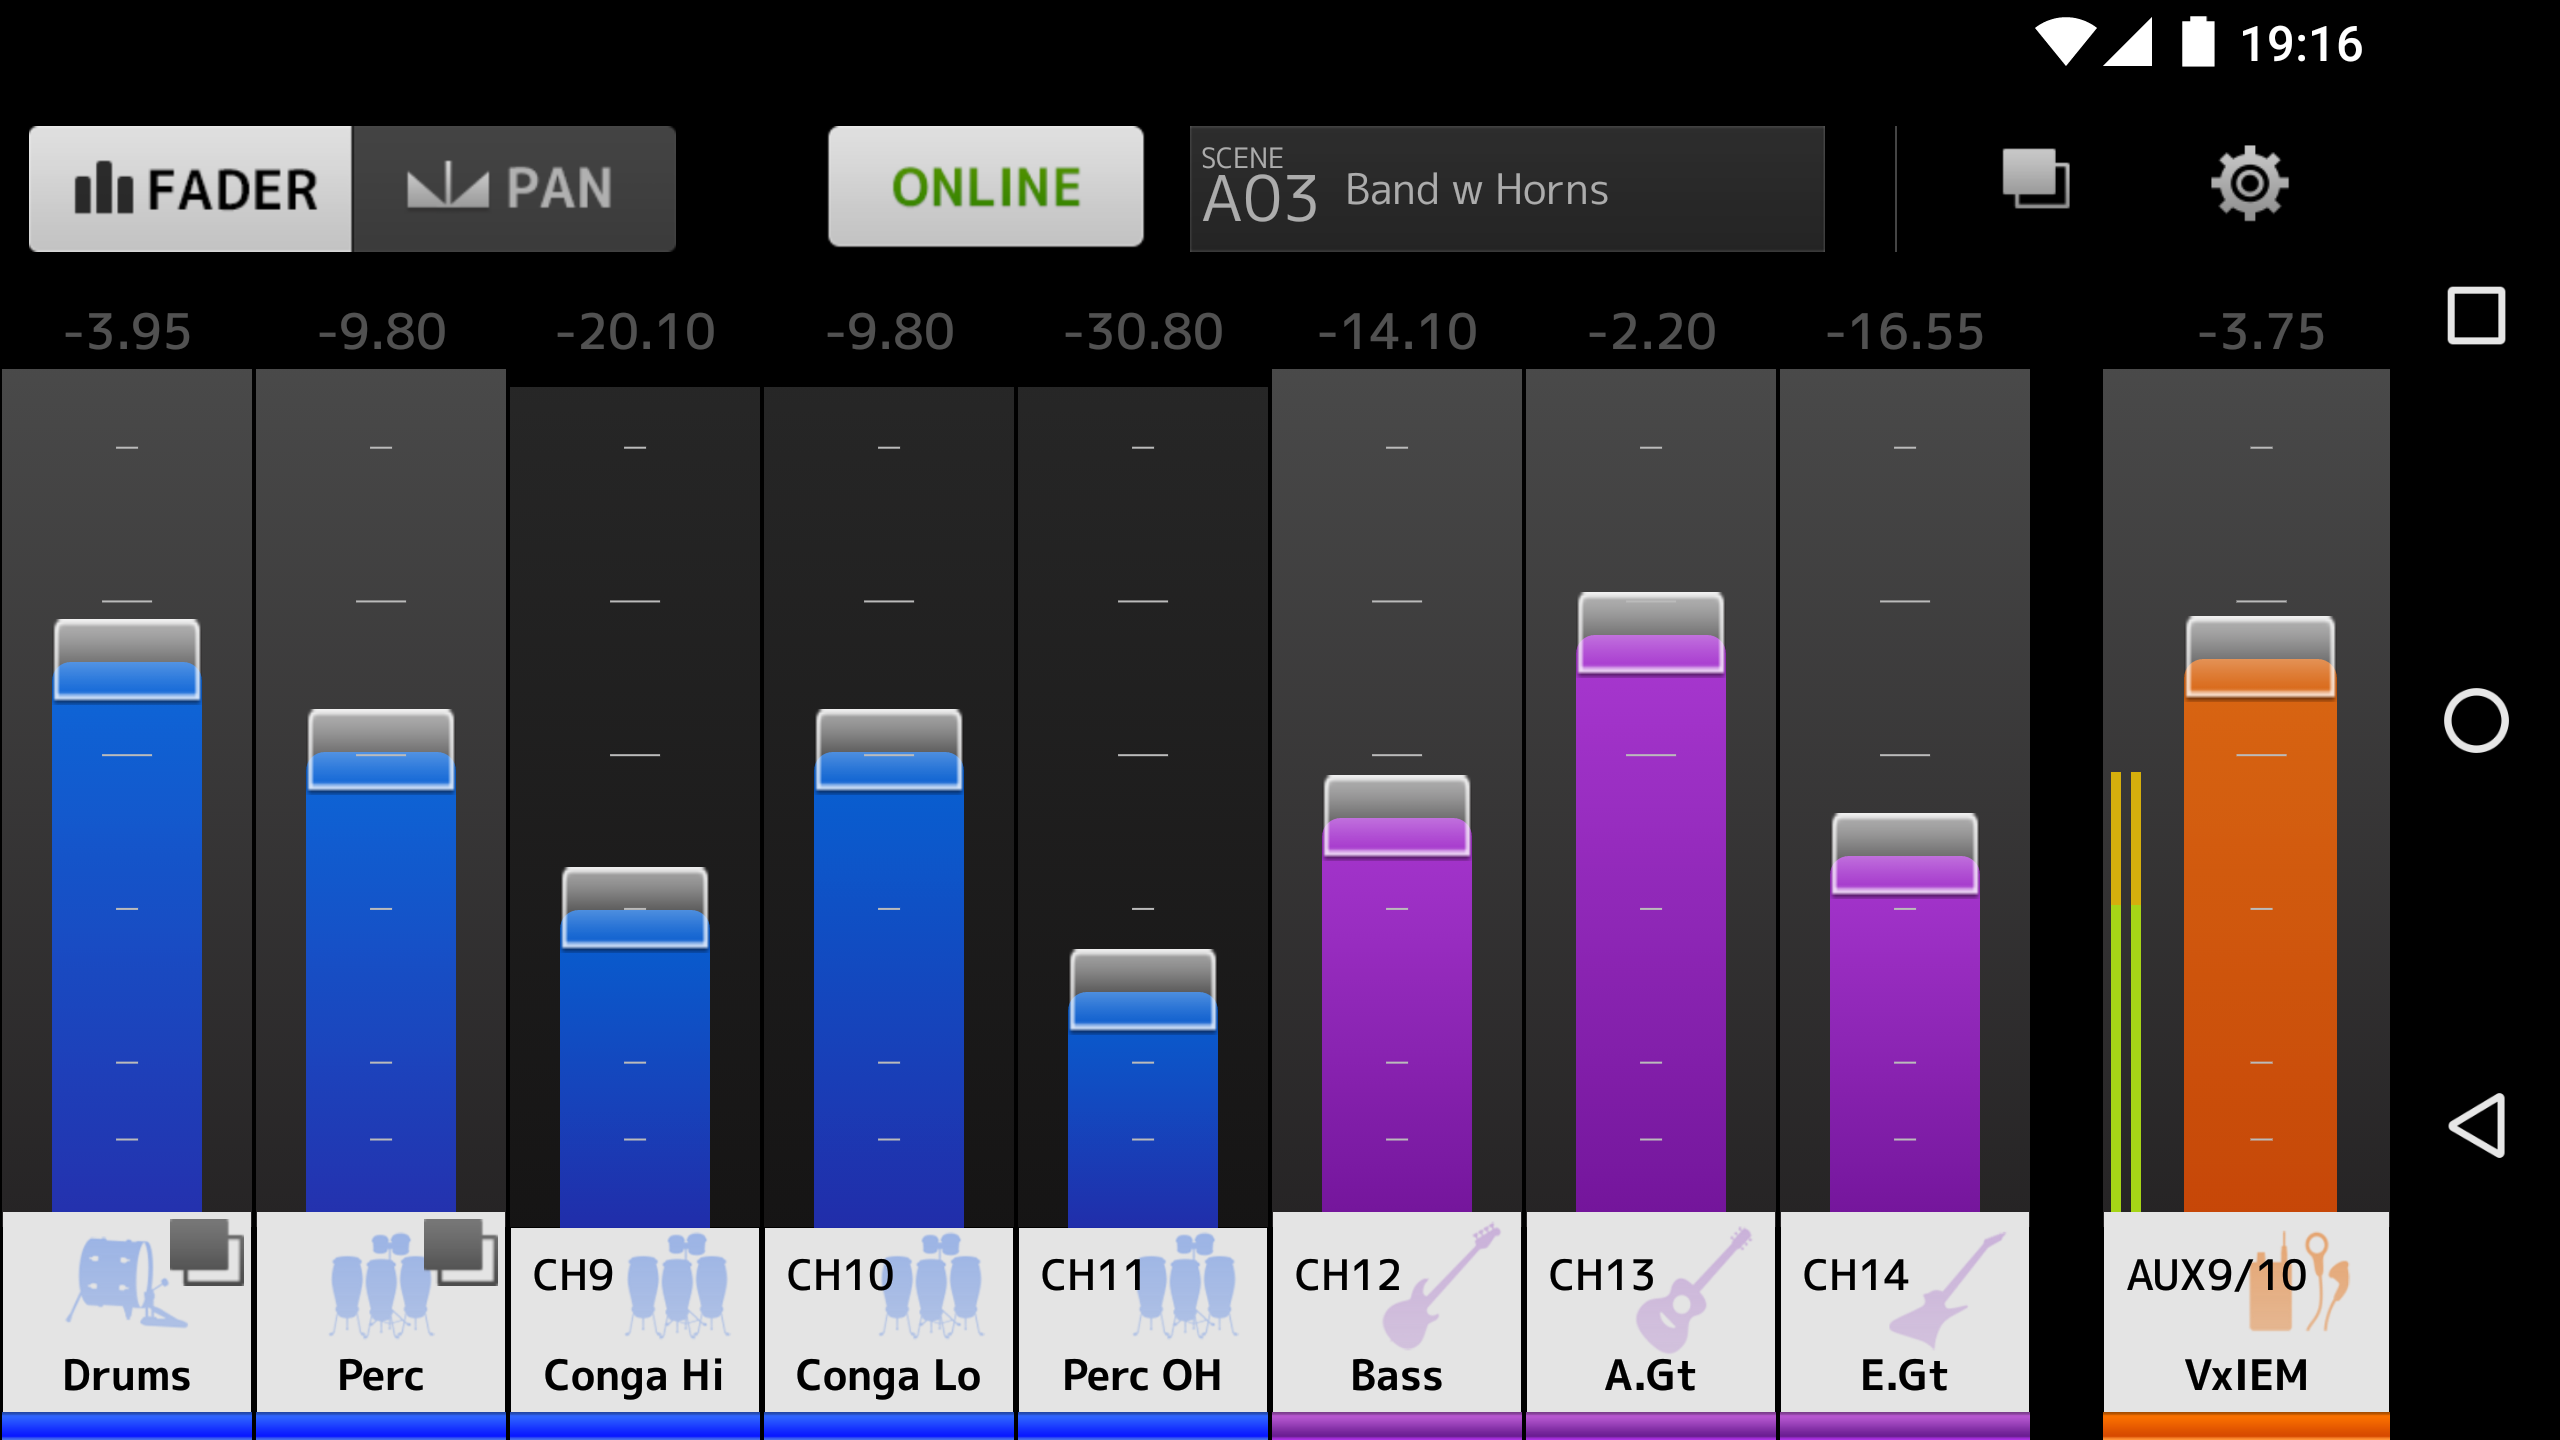Open the scene A03 Band w Horns selector
Screen dimensions: 2560x1440
coord(1507,188)
